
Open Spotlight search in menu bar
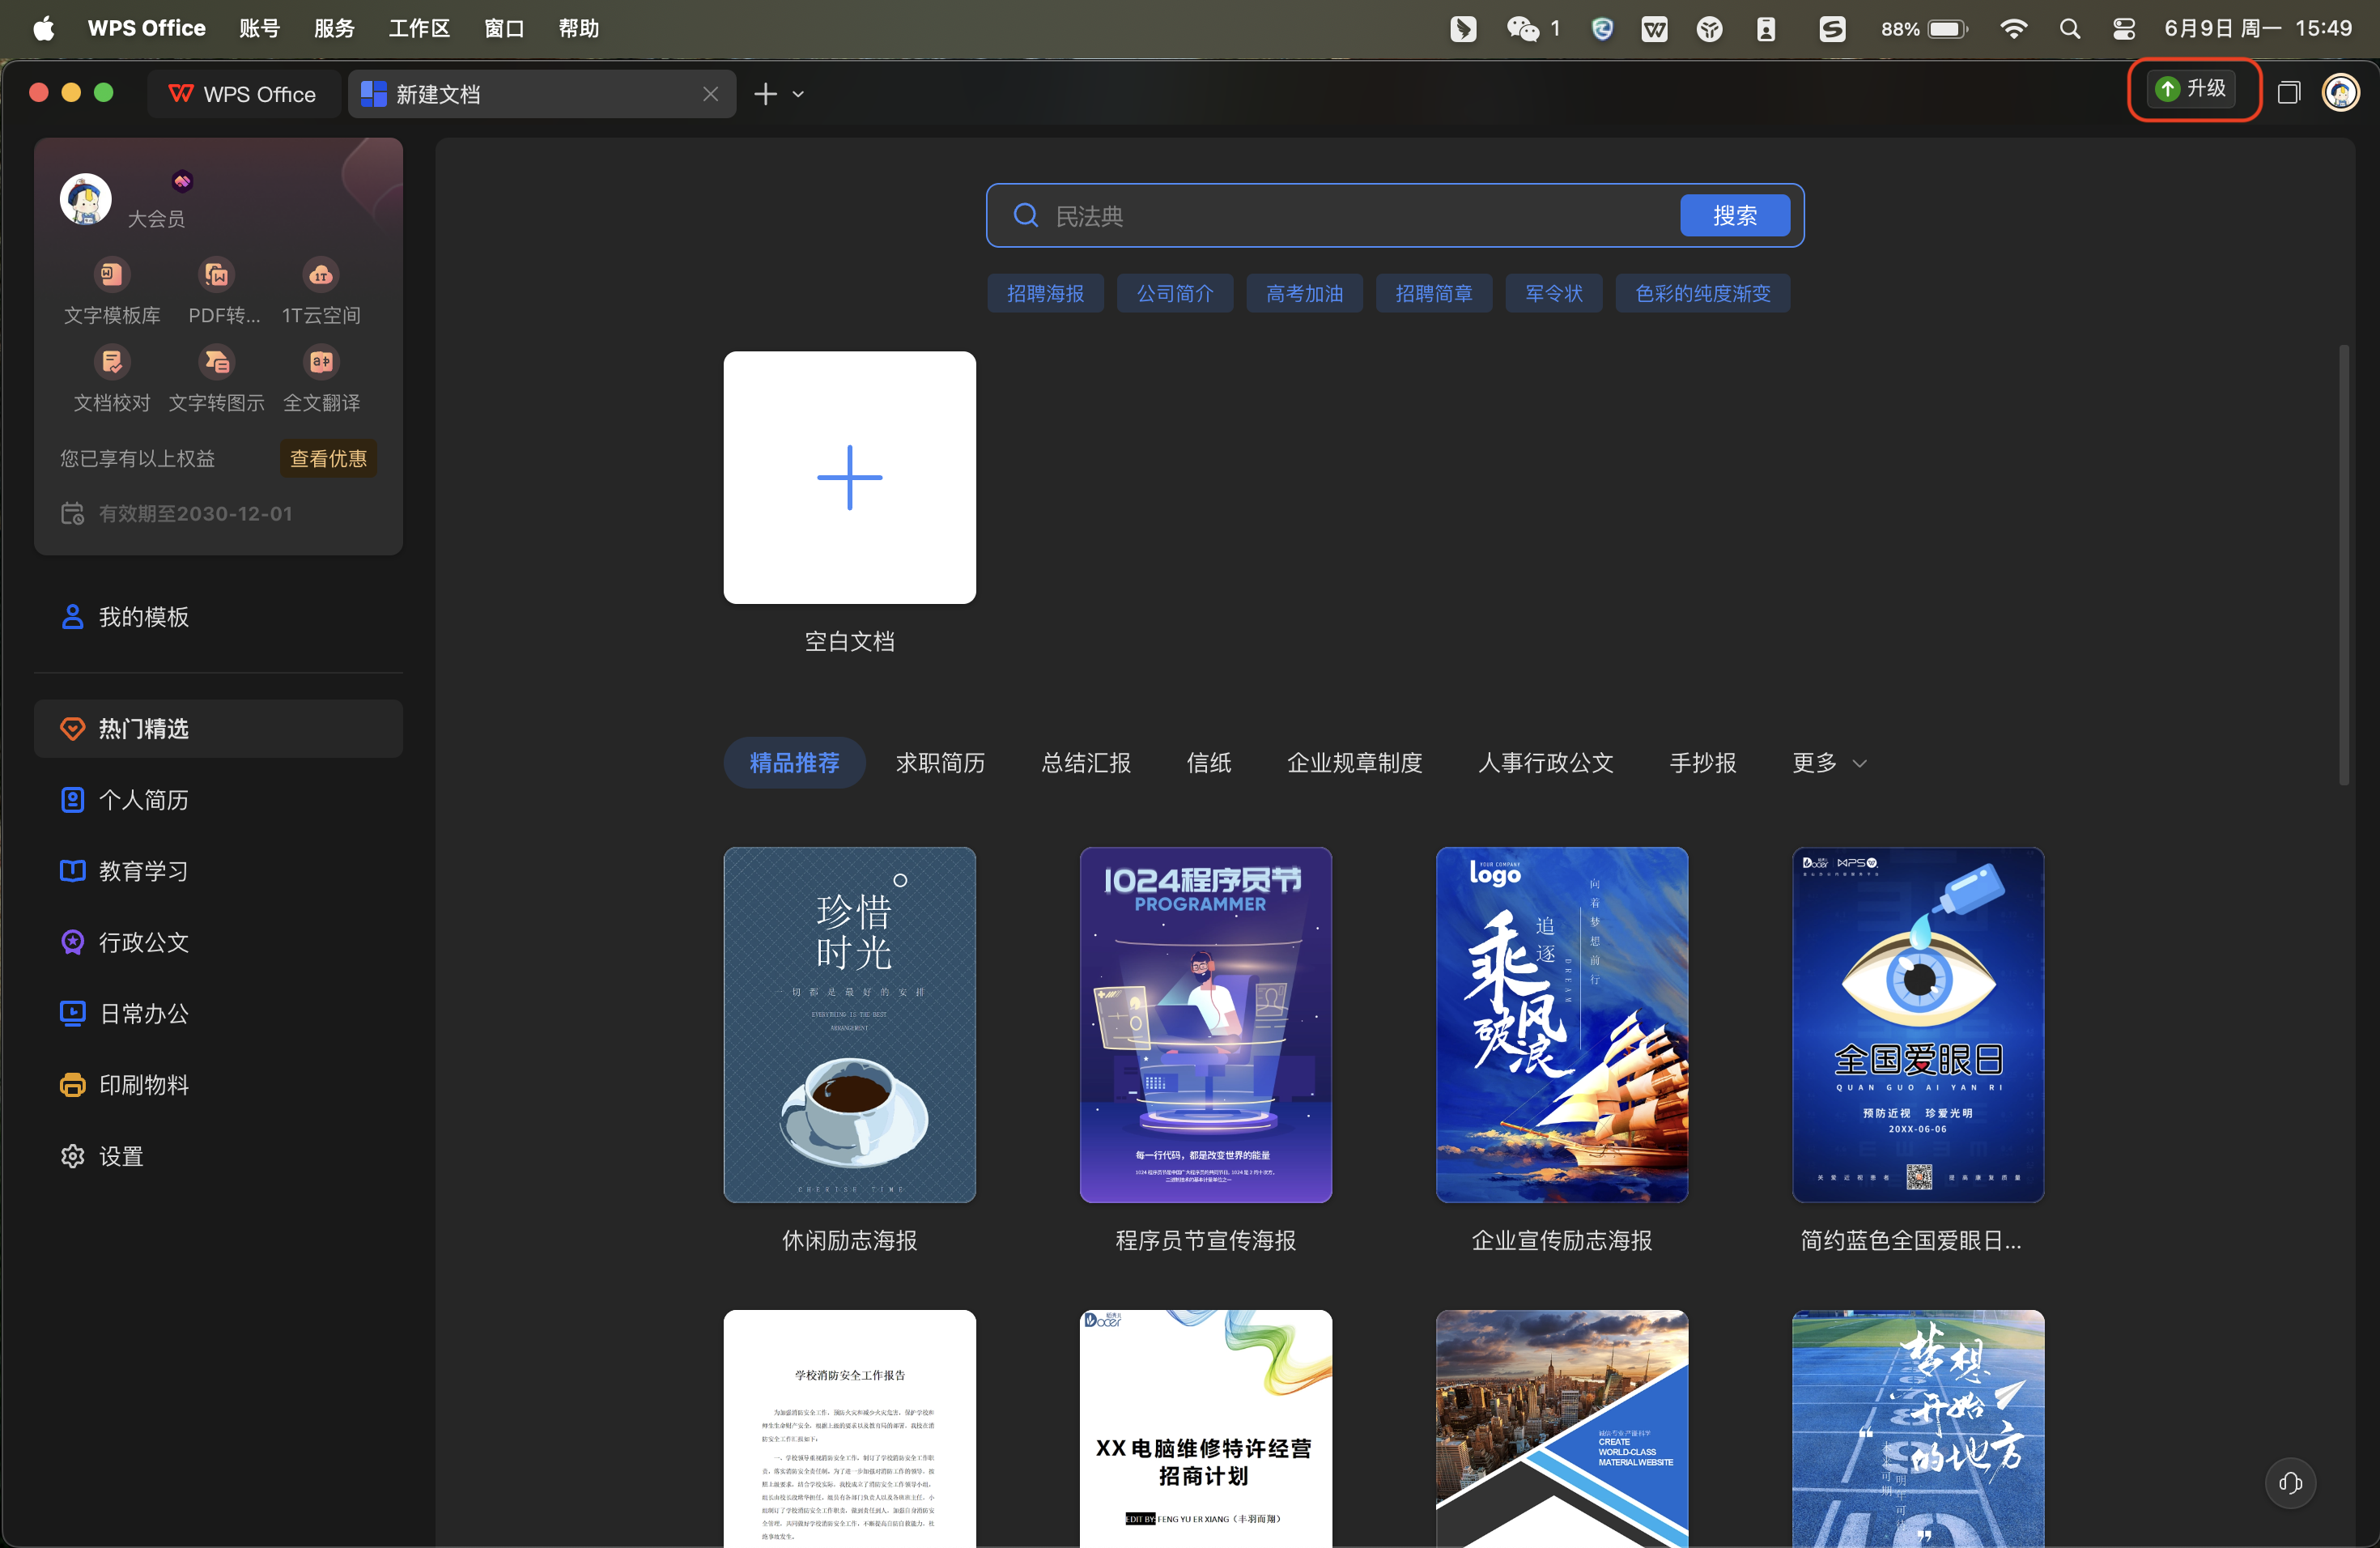click(2070, 28)
